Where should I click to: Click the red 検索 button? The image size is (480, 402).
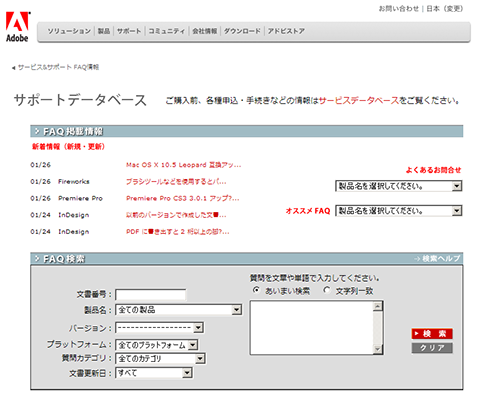click(x=432, y=334)
